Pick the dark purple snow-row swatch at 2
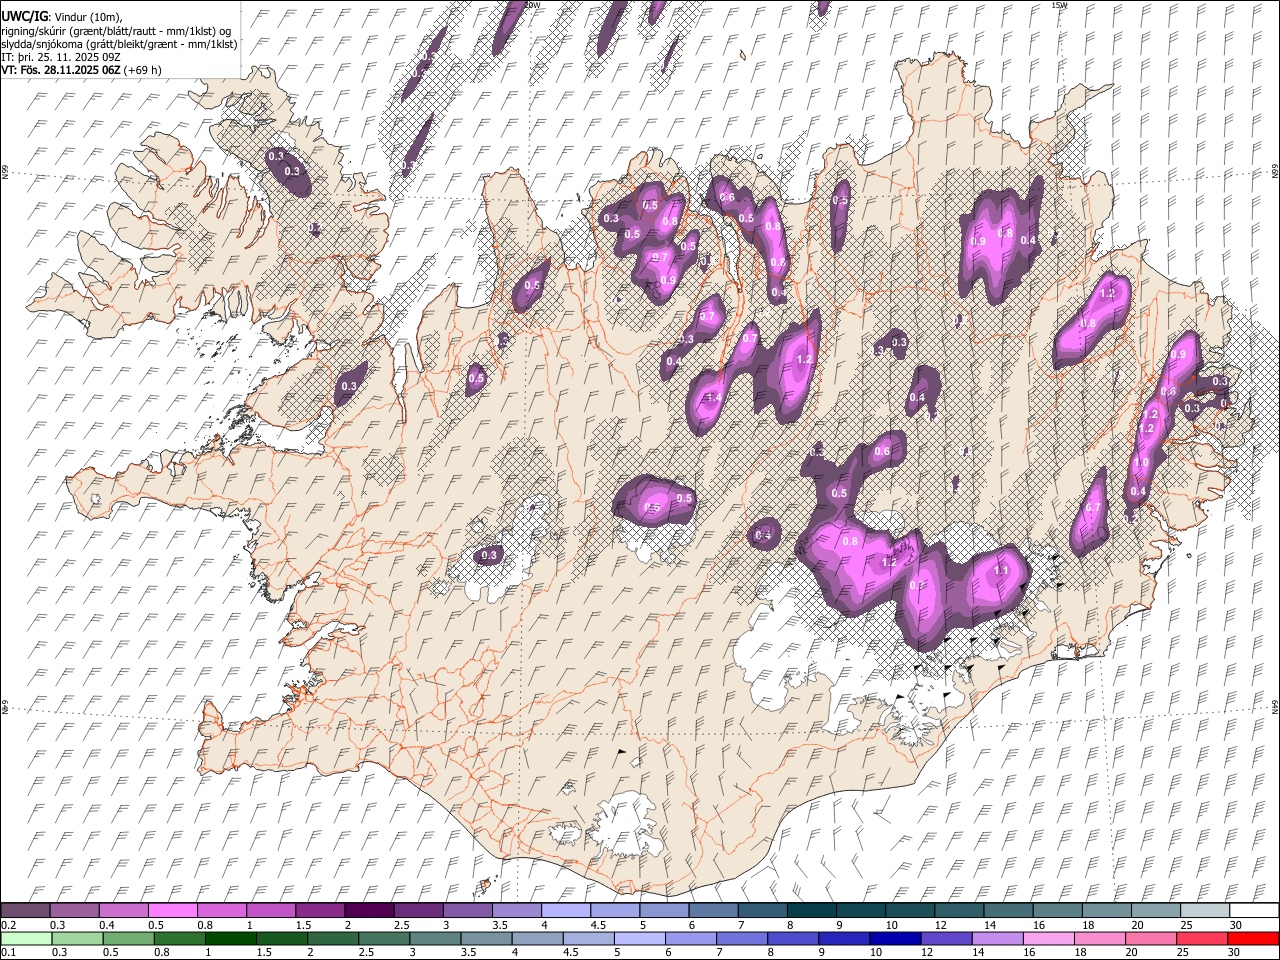 coord(368,911)
